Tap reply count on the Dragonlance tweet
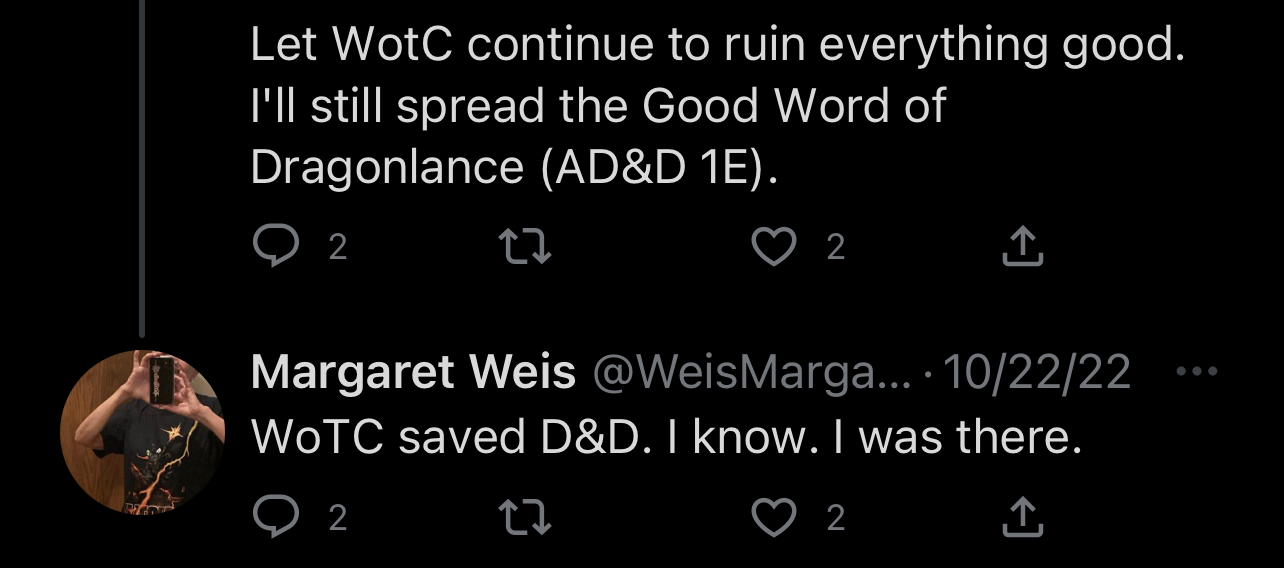Image resolution: width=1284 pixels, height=568 pixels. tap(338, 247)
